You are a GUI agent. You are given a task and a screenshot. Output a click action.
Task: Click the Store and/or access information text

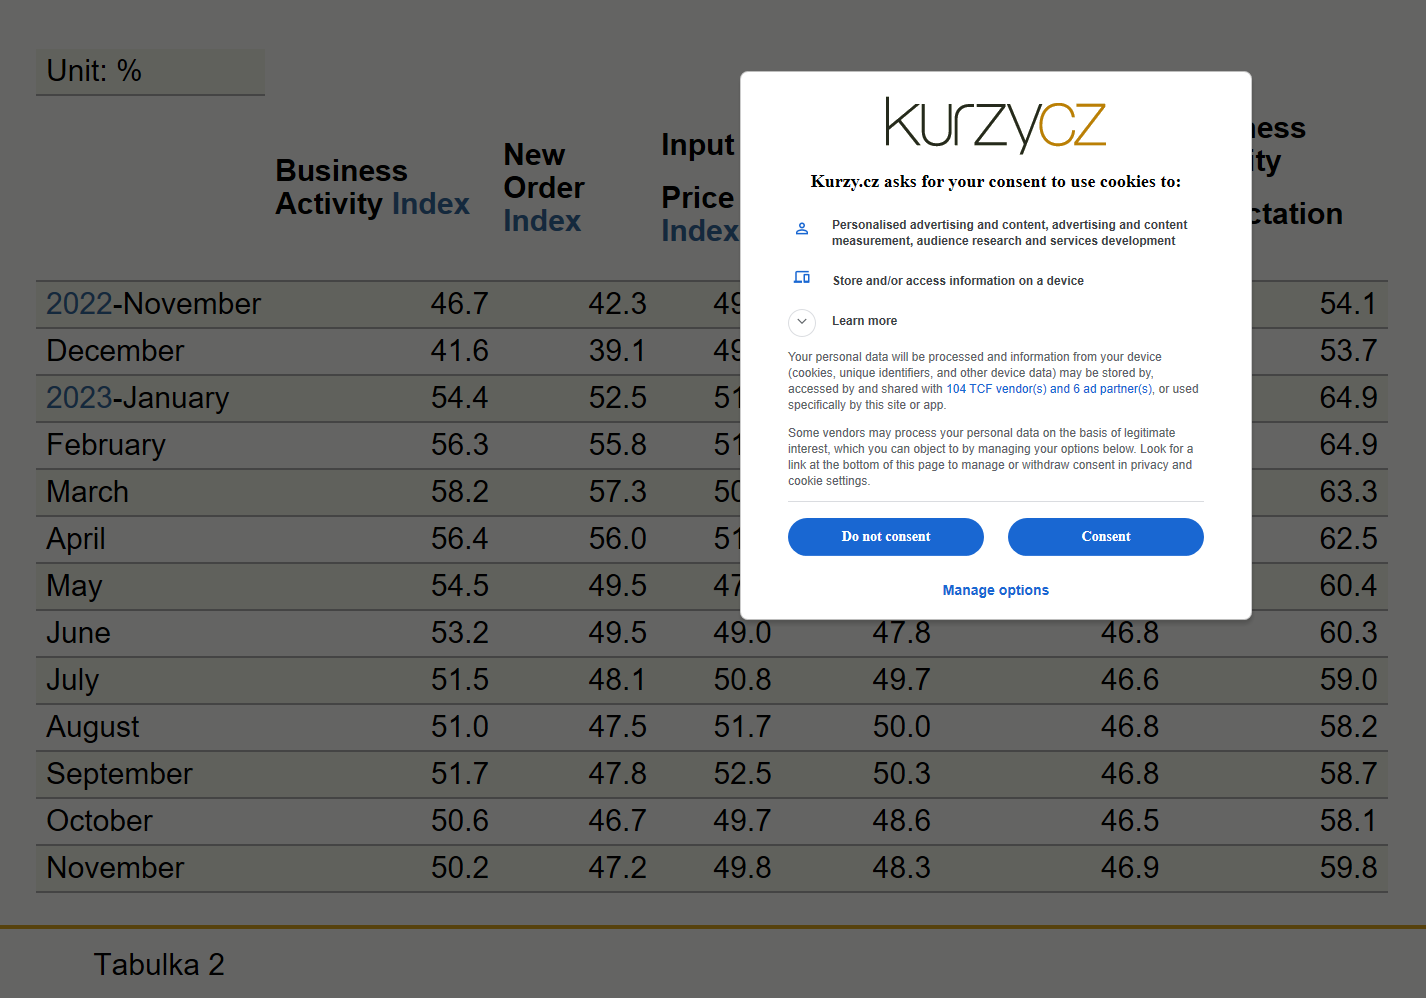tap(958, 281)
